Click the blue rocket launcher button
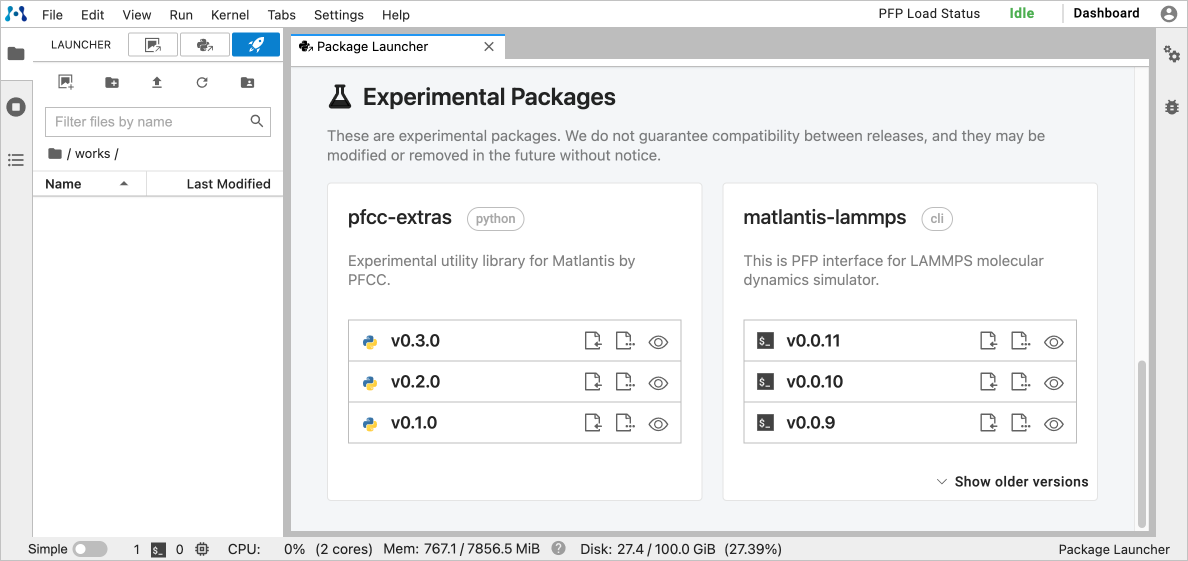The width and height of the screenshot is (1188, 561). tap(256, 45)
